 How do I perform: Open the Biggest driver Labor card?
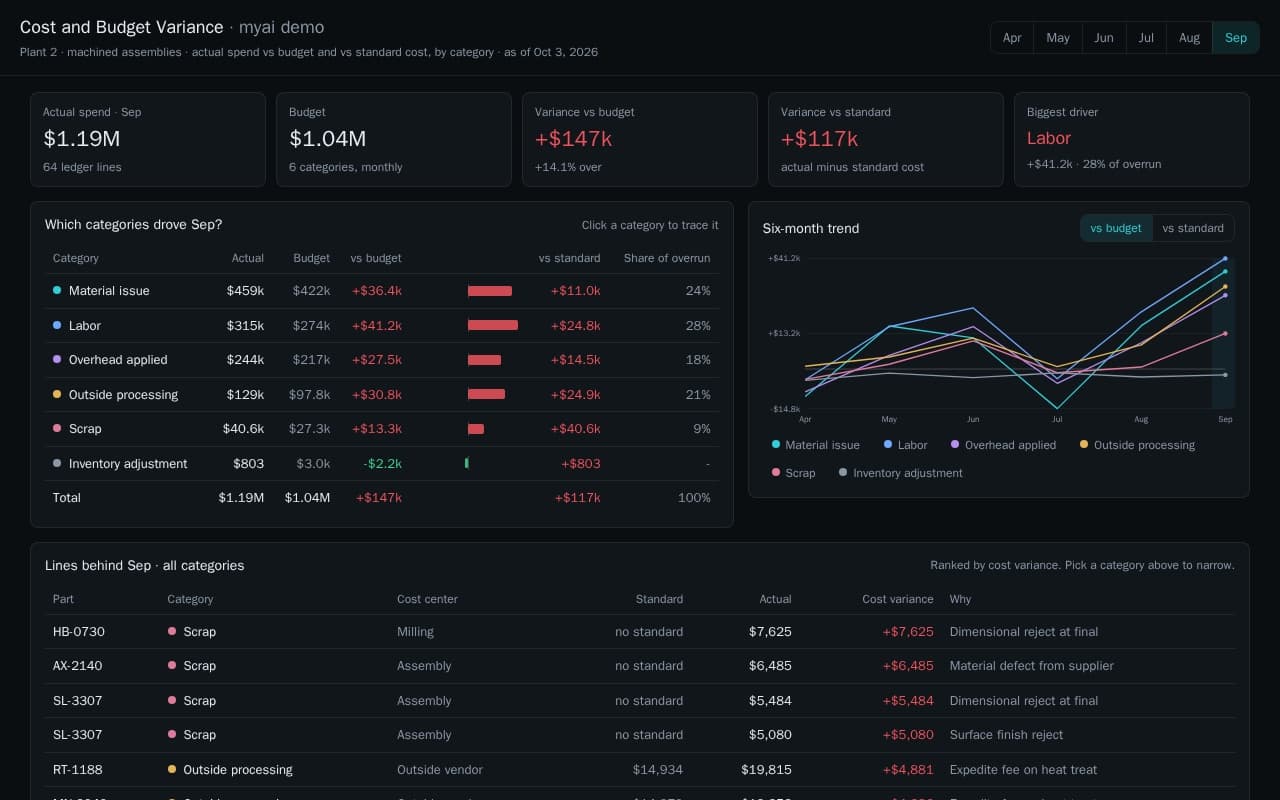tap(1132, 140)
